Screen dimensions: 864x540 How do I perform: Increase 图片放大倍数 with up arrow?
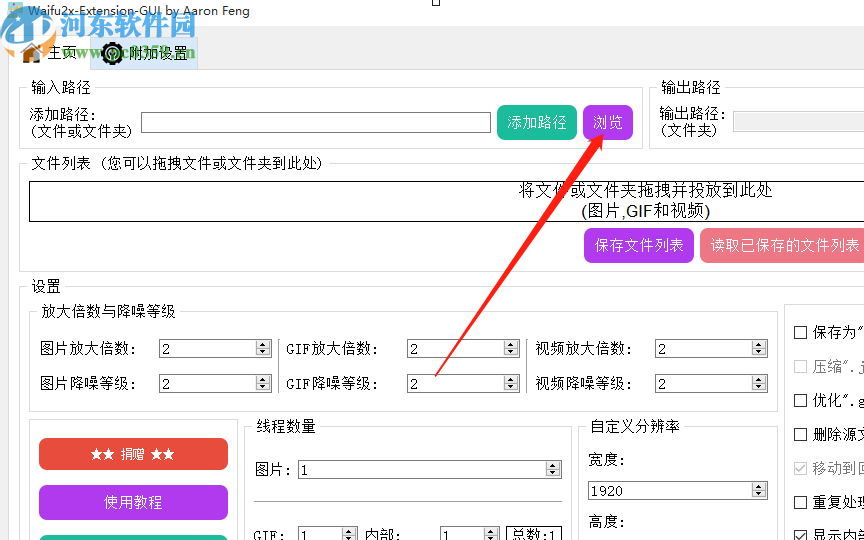[x=263, y=344]
